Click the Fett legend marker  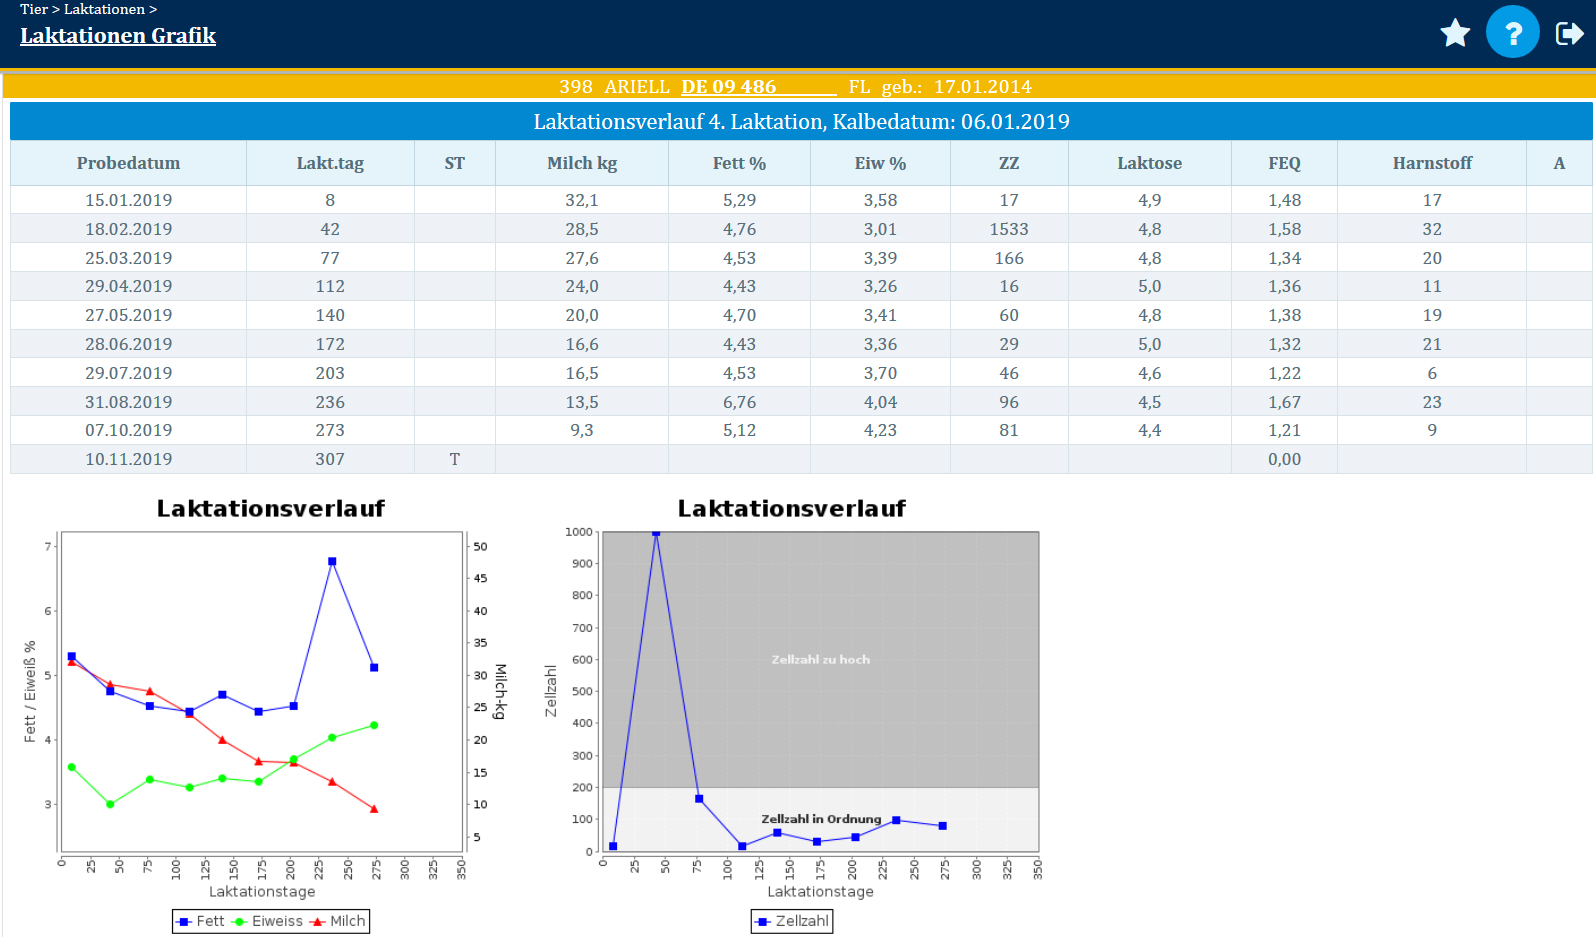pyautogui.click(x=184, y=922)
